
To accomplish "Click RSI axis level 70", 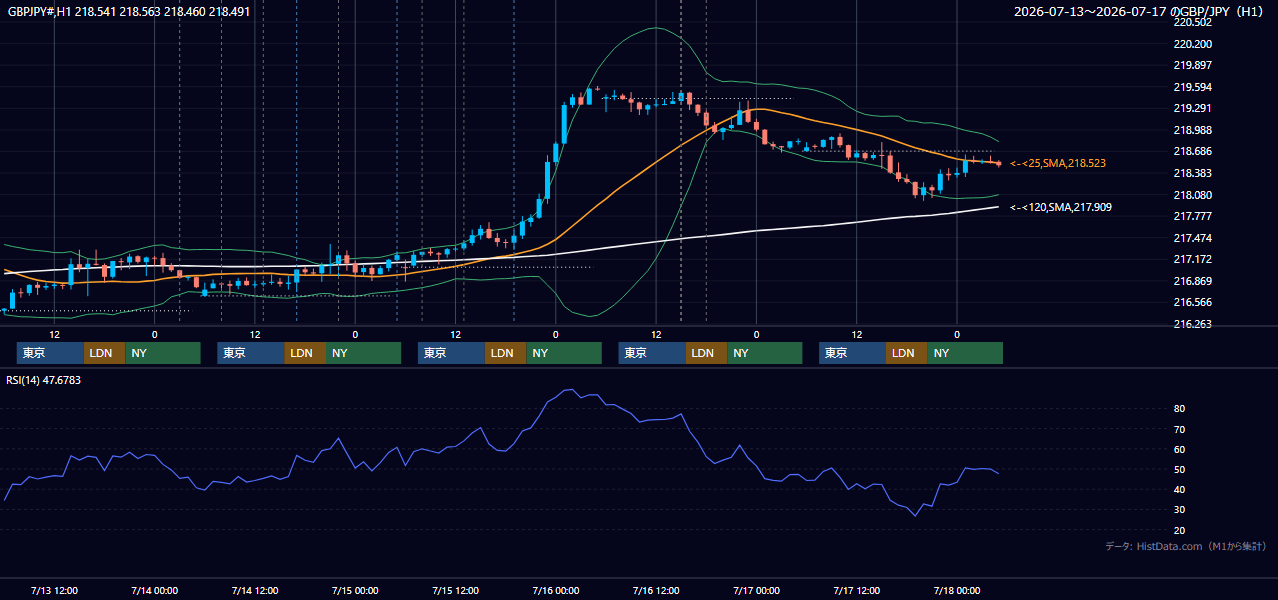I will 1180,429.
